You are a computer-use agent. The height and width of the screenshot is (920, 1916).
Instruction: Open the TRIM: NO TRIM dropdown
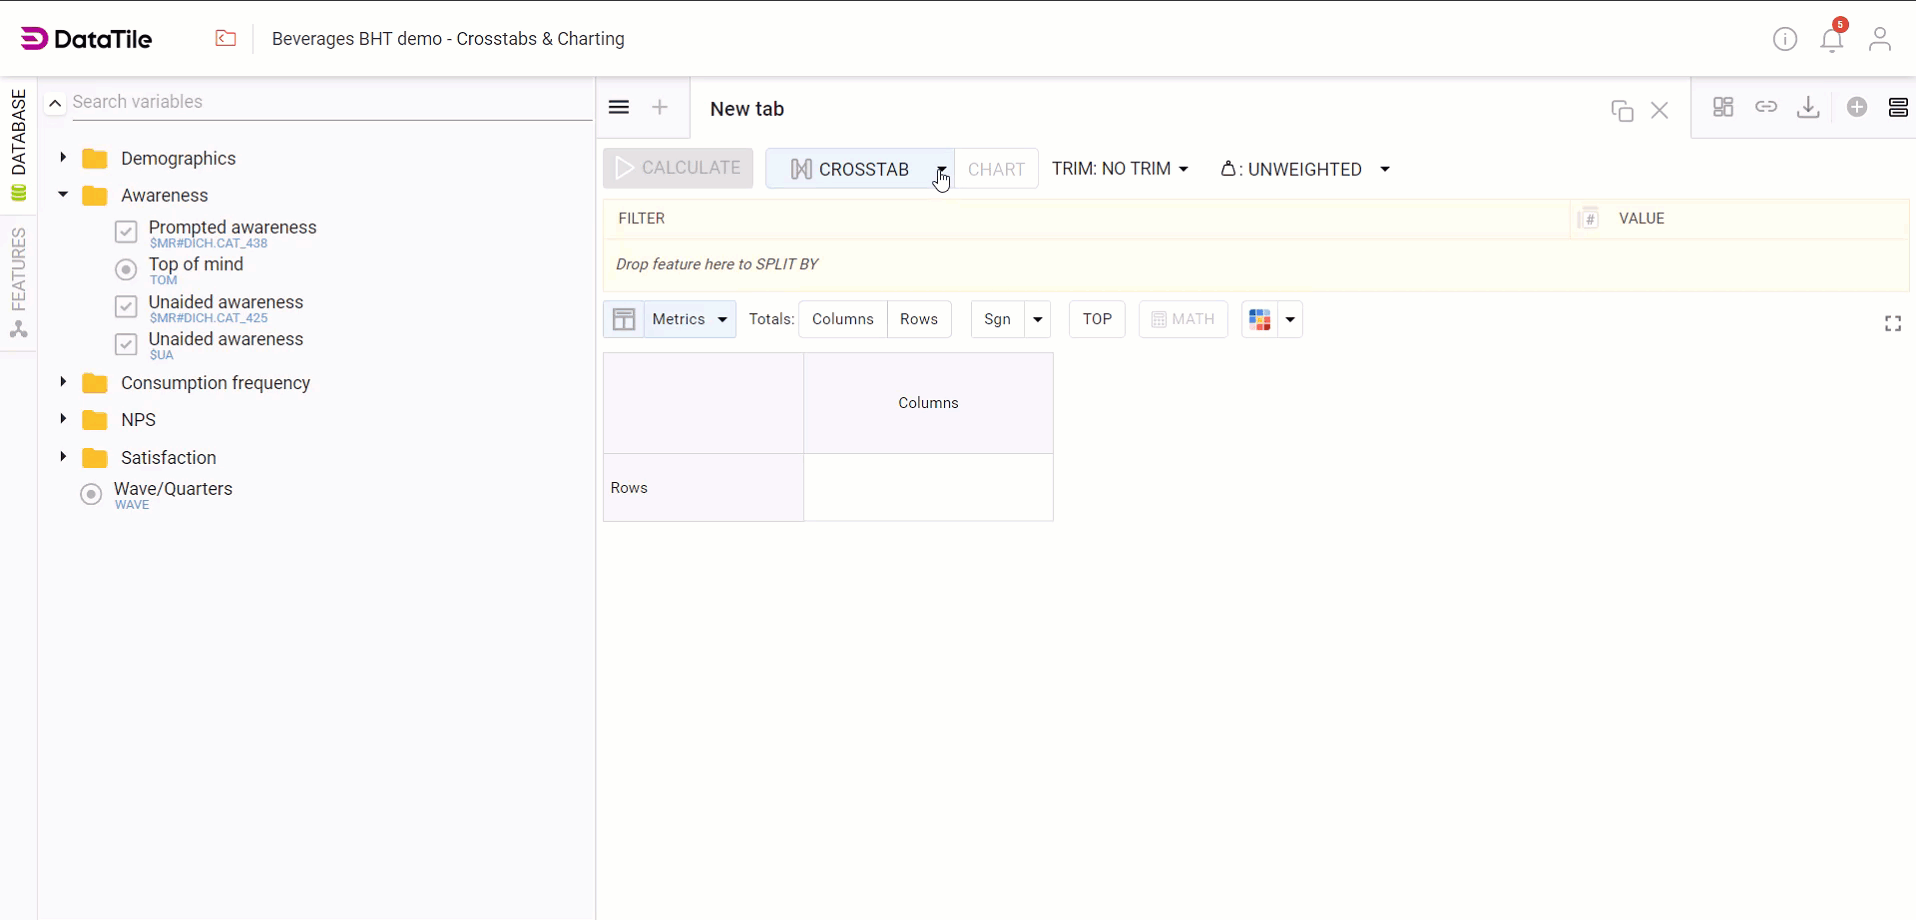(1120, 169)
